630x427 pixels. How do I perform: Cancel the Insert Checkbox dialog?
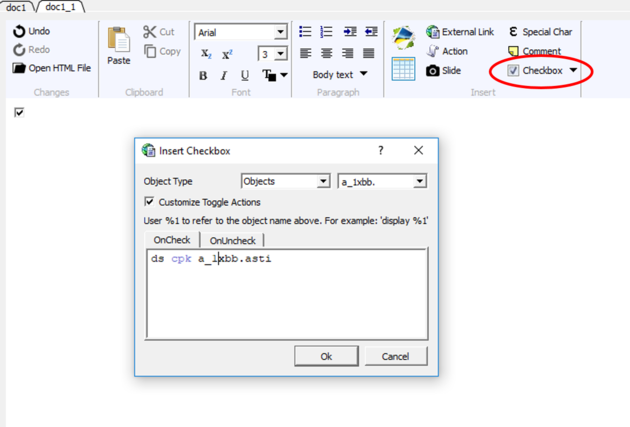coord(395,356)
